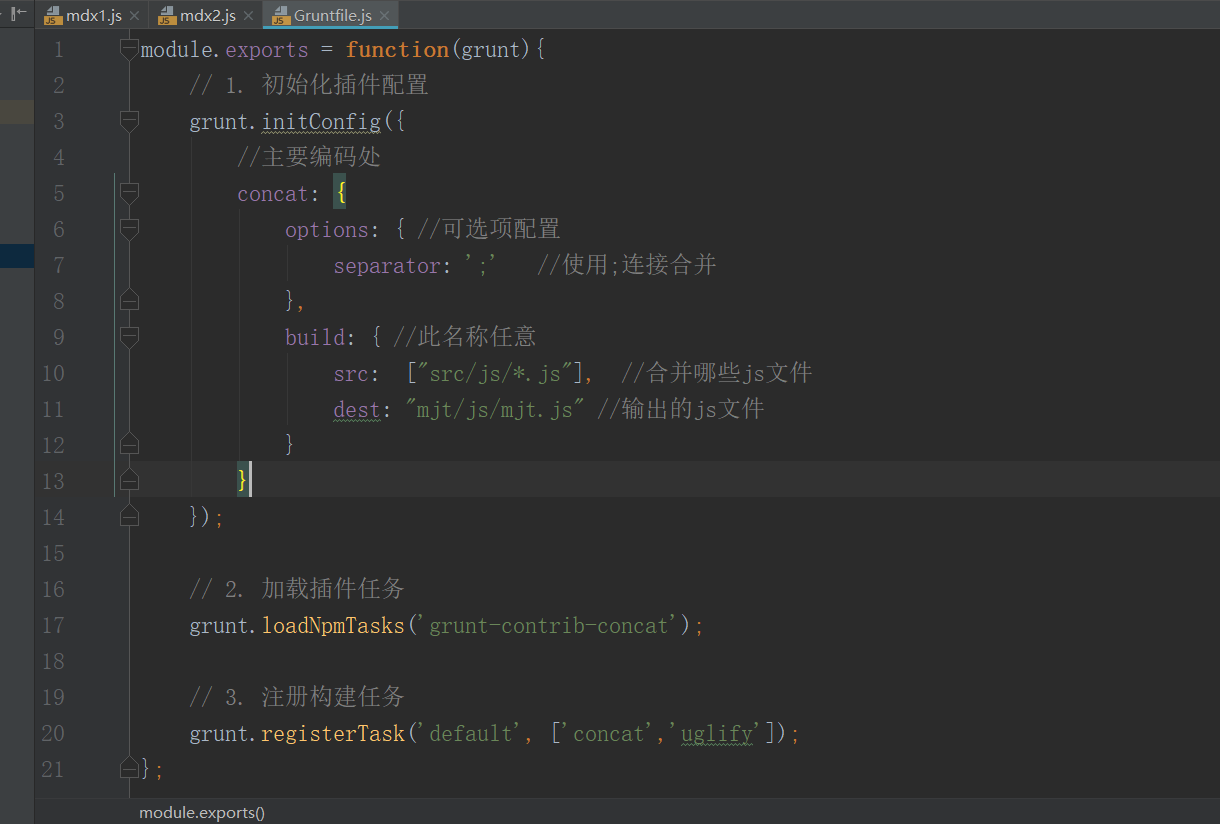The height and width of the screenshot is (824, 1220).
Task: Click the fold end marker on line 21
Action: (x=129, y=769)
